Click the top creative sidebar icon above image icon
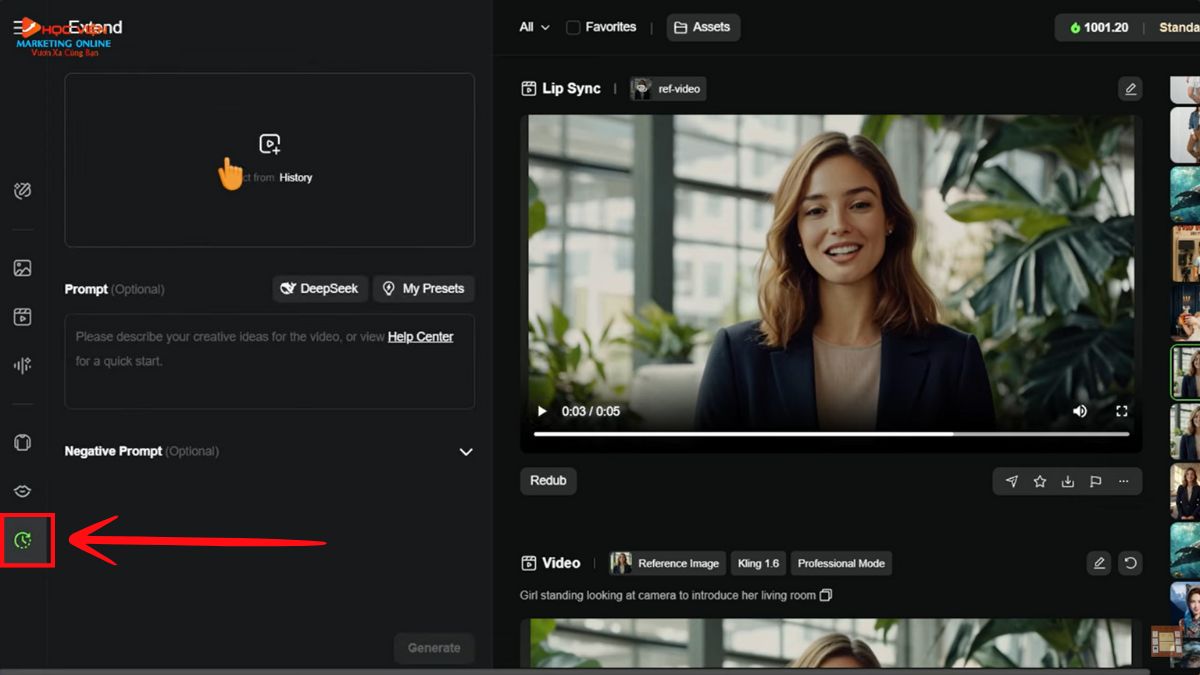This screenshot has width=1200, height=675. click(x=23, y=191)
